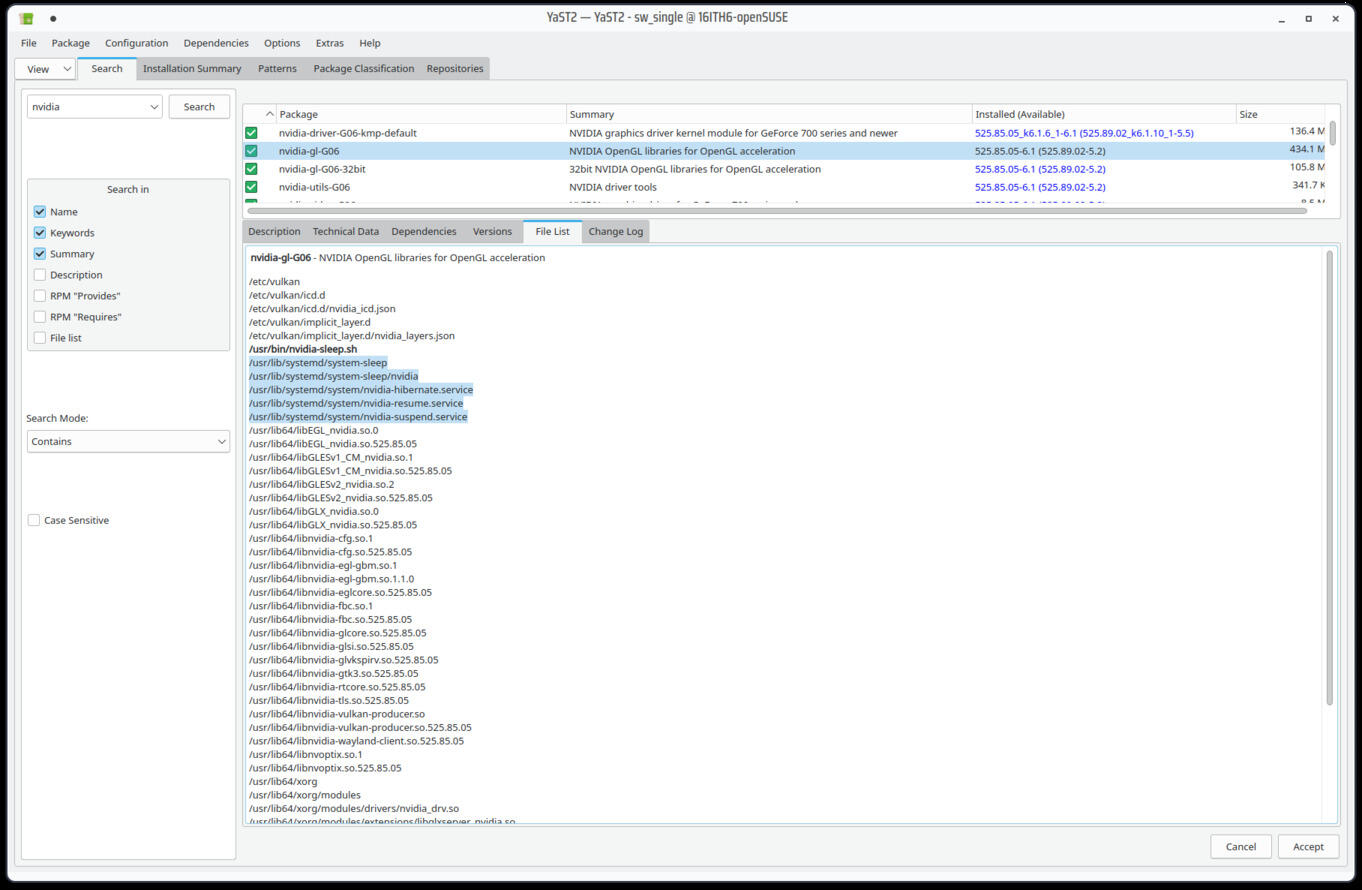Open the Description details tab
Viewport: 1362px width, 890px height.
tap(274, 232)
